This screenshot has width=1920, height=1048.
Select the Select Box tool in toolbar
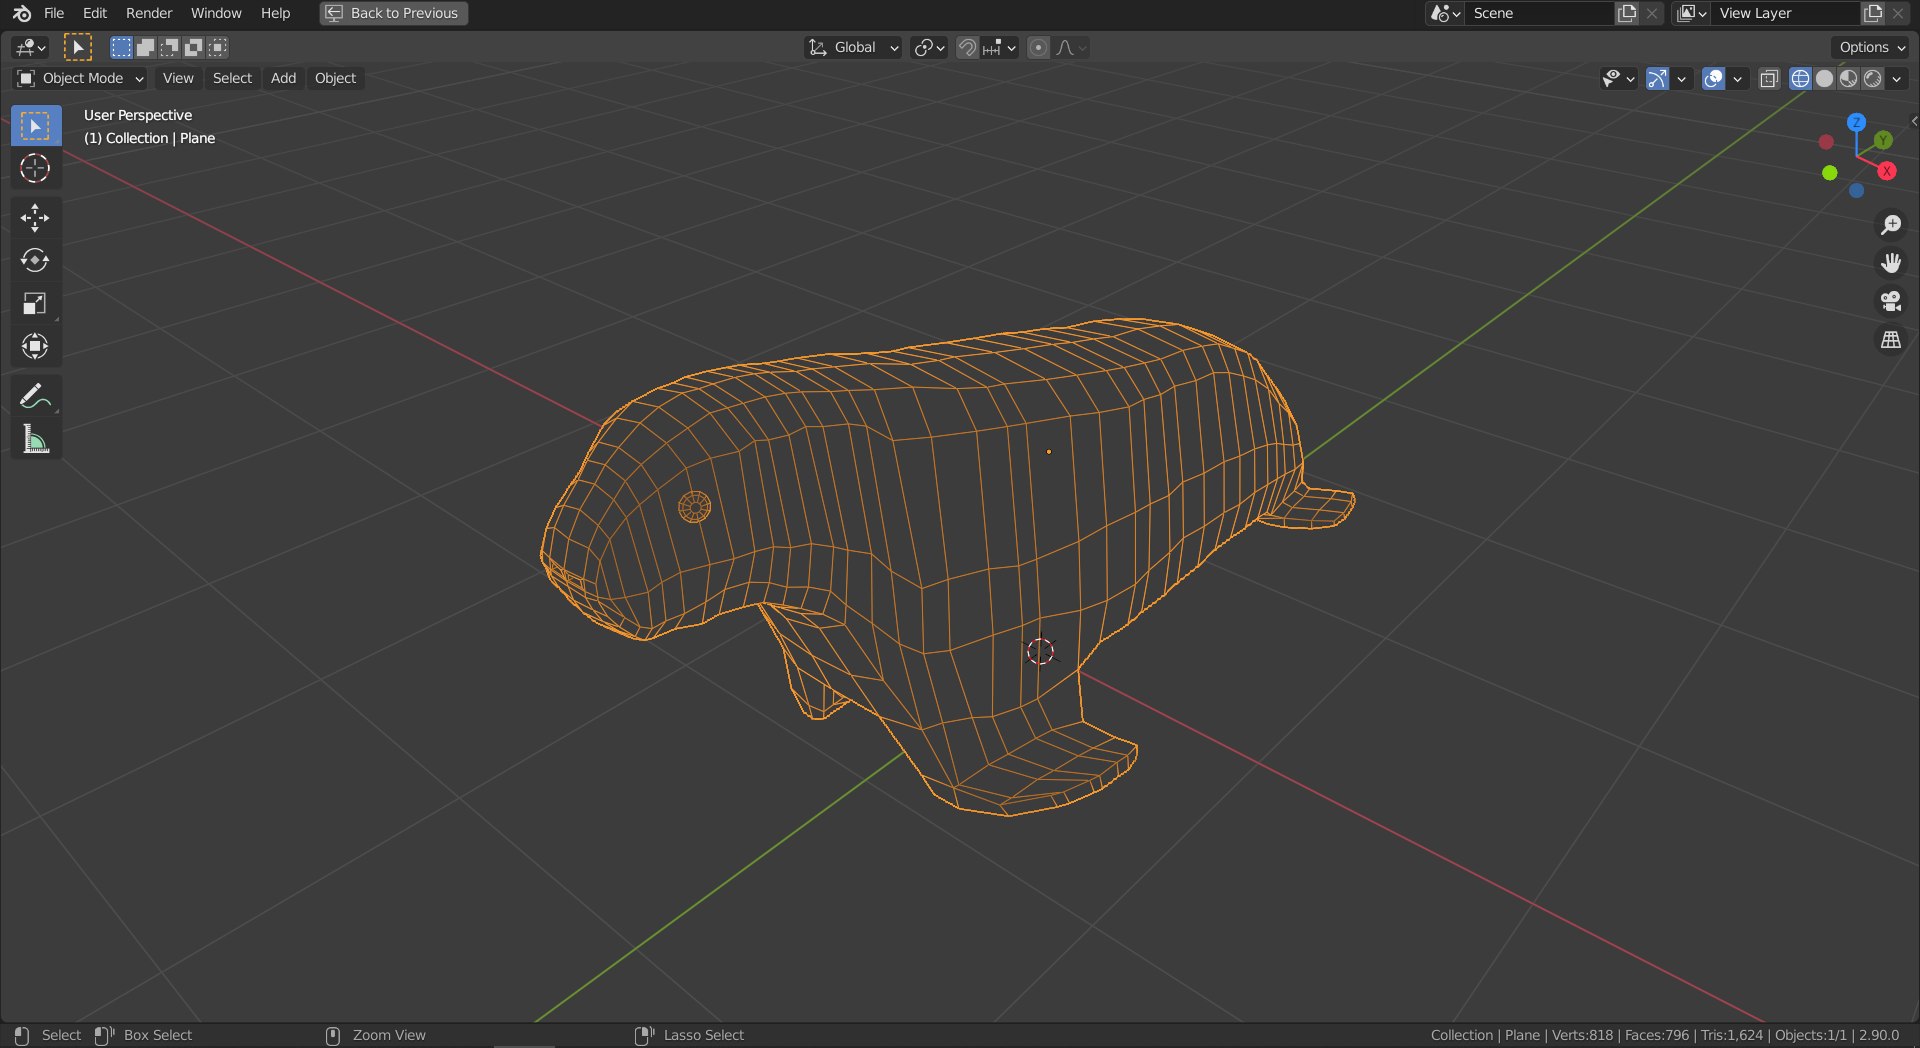(x=36, y=126)
